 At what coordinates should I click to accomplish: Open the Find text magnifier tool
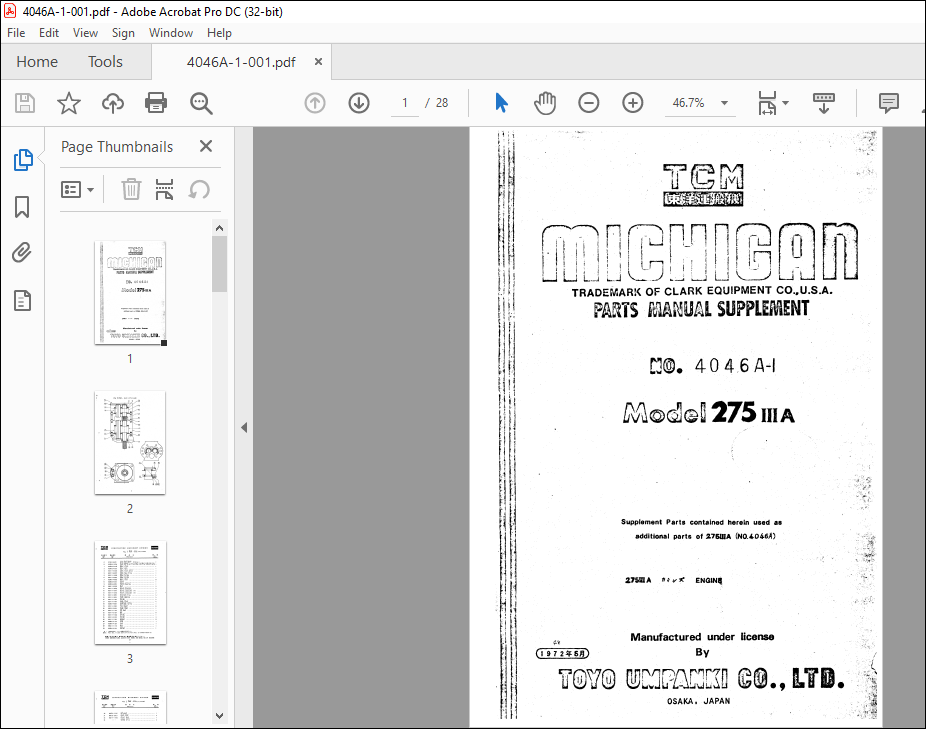201,103
